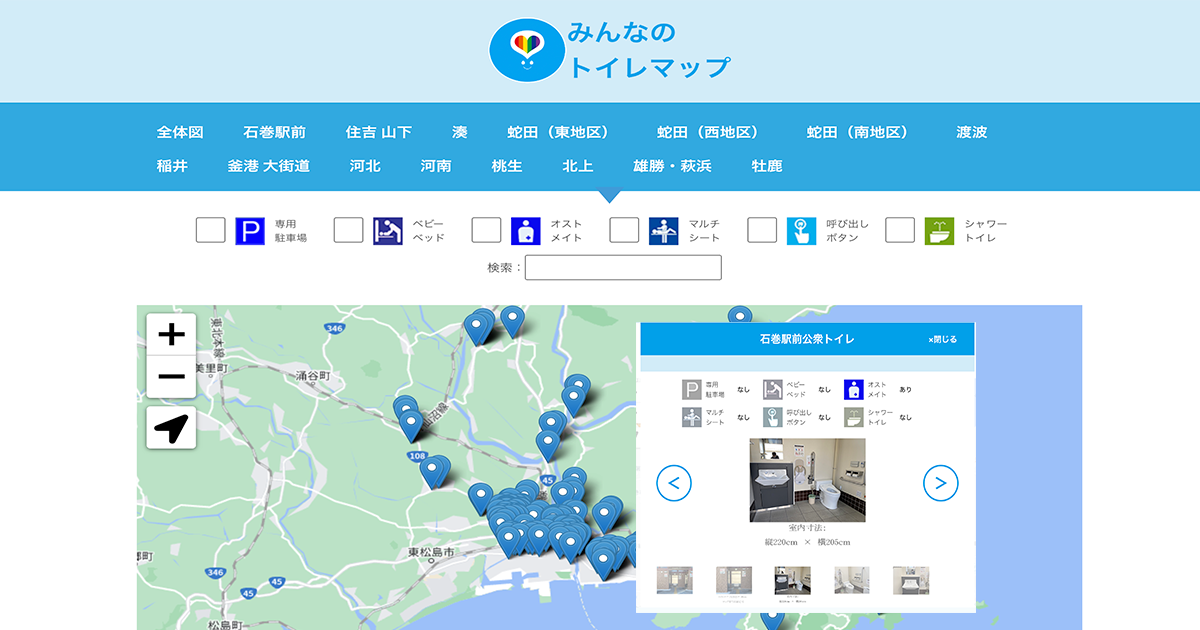
Task: Select the マルチシート multi-seat filter icon
Action: tap(663, 230)
